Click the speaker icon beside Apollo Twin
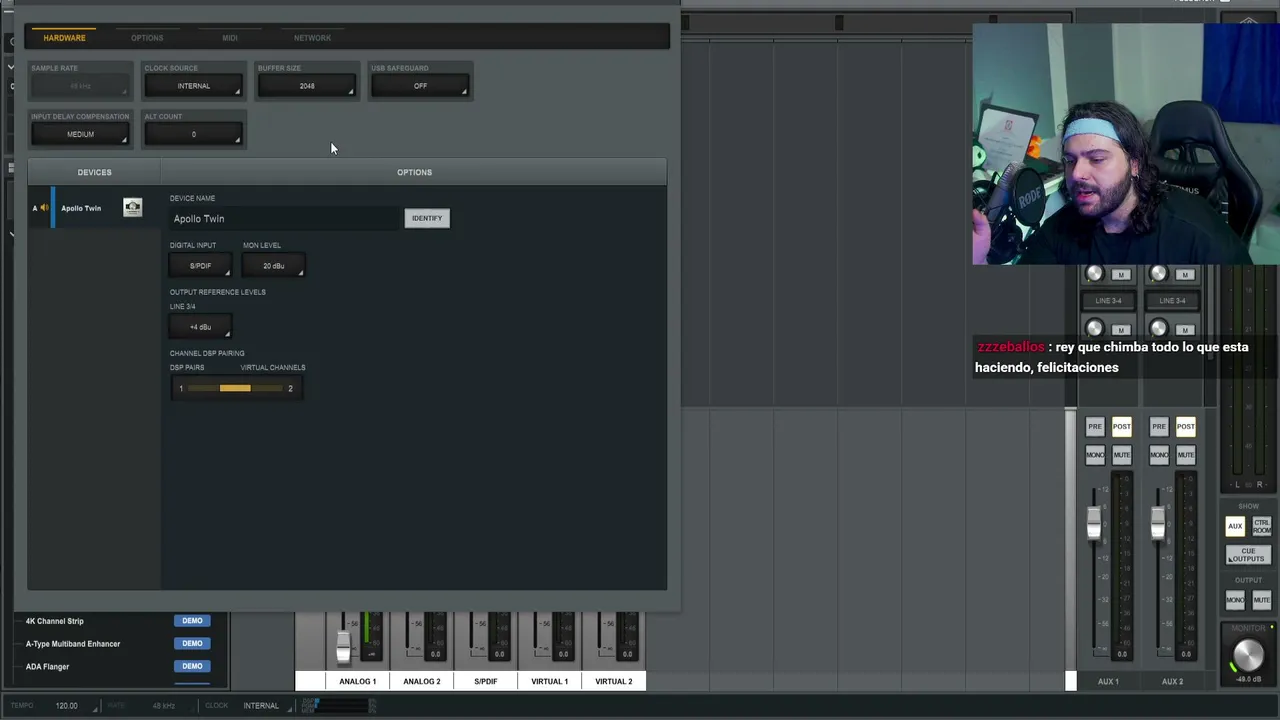Image resolution: width=1280 pixels, height=720 pixels. pos(44,208)
